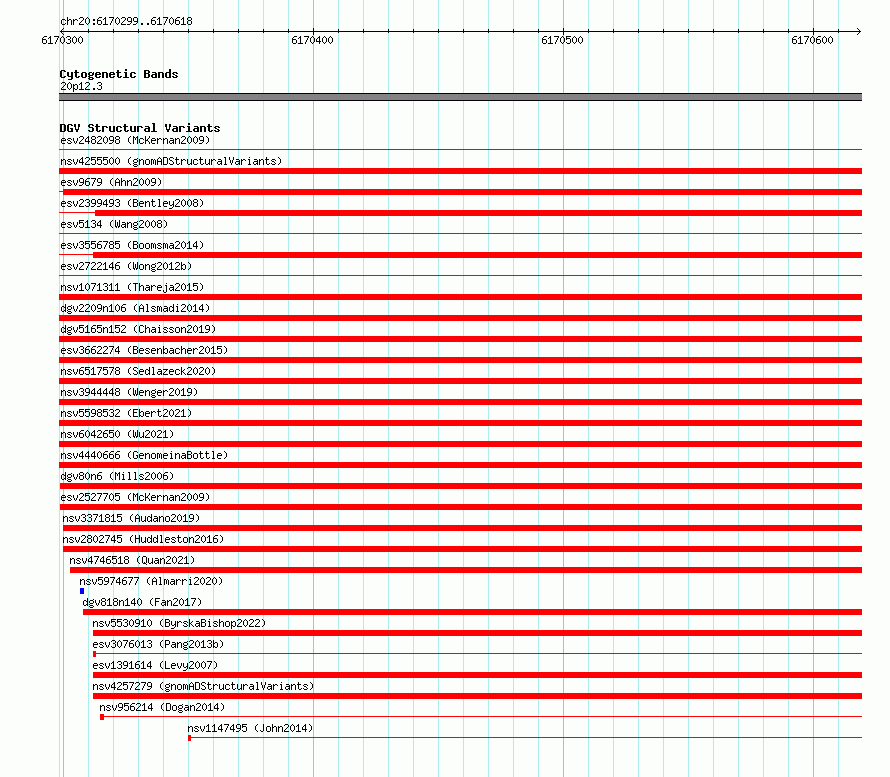
Task: Click ruler position 6170600
Action: 812,40
